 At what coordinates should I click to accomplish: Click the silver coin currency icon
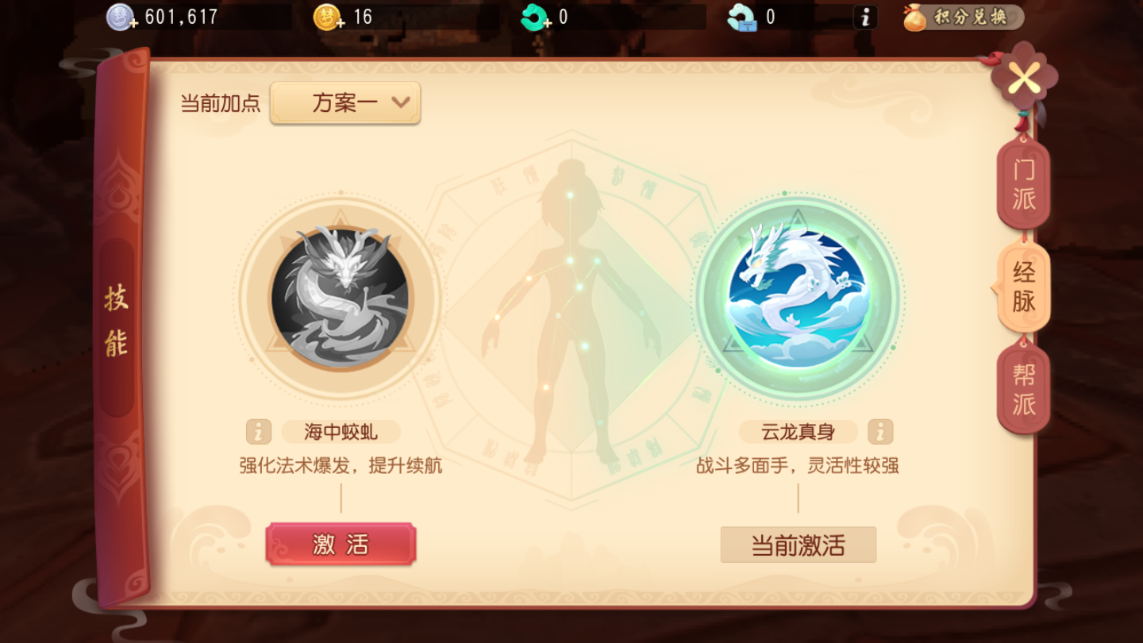121,17
